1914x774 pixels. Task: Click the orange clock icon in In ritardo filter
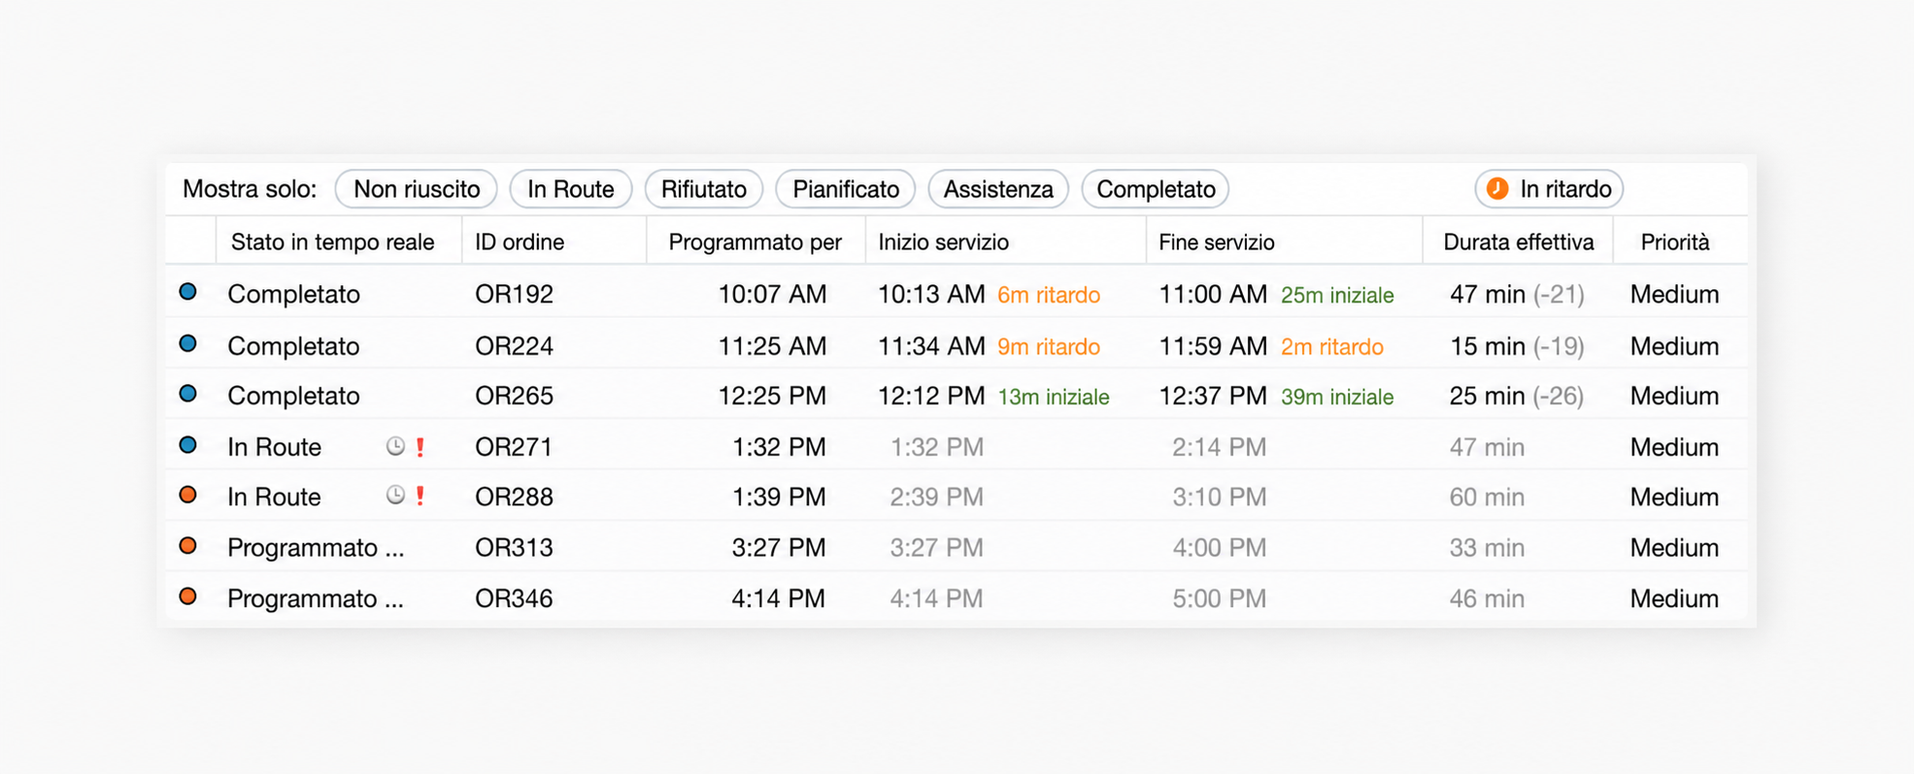1497,188
